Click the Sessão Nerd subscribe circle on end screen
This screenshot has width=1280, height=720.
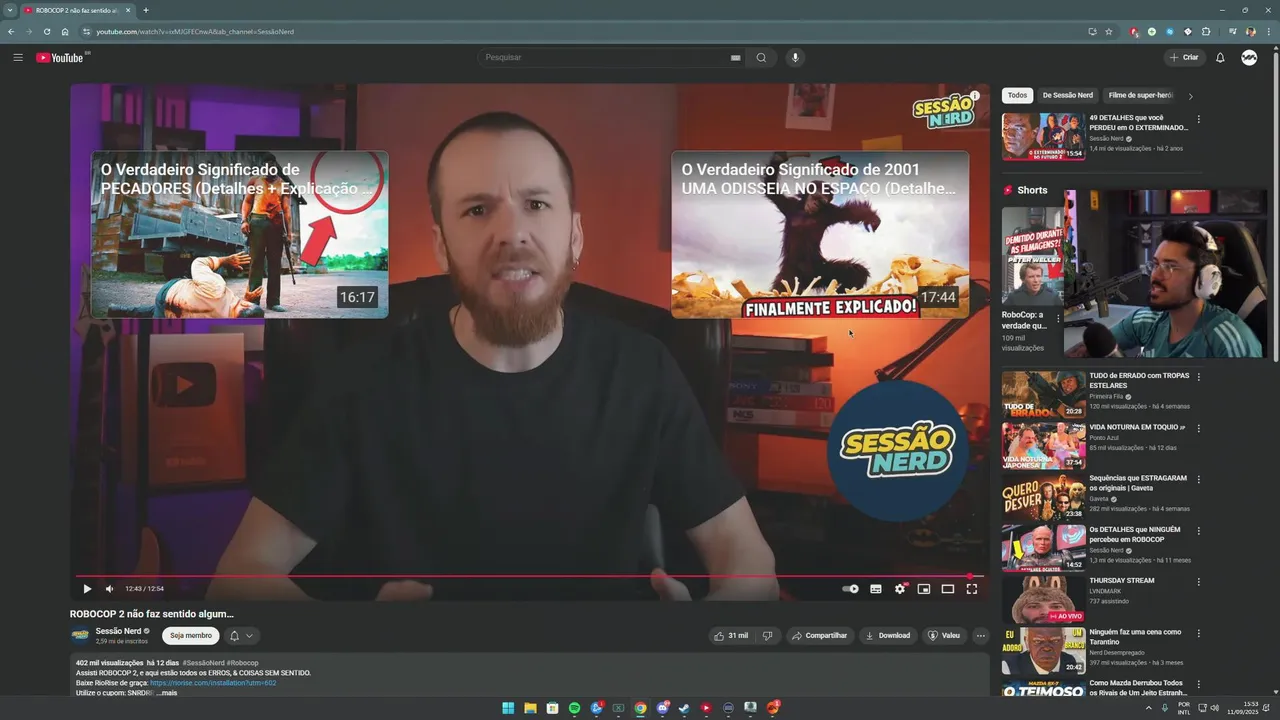click(x=897, y=450)
